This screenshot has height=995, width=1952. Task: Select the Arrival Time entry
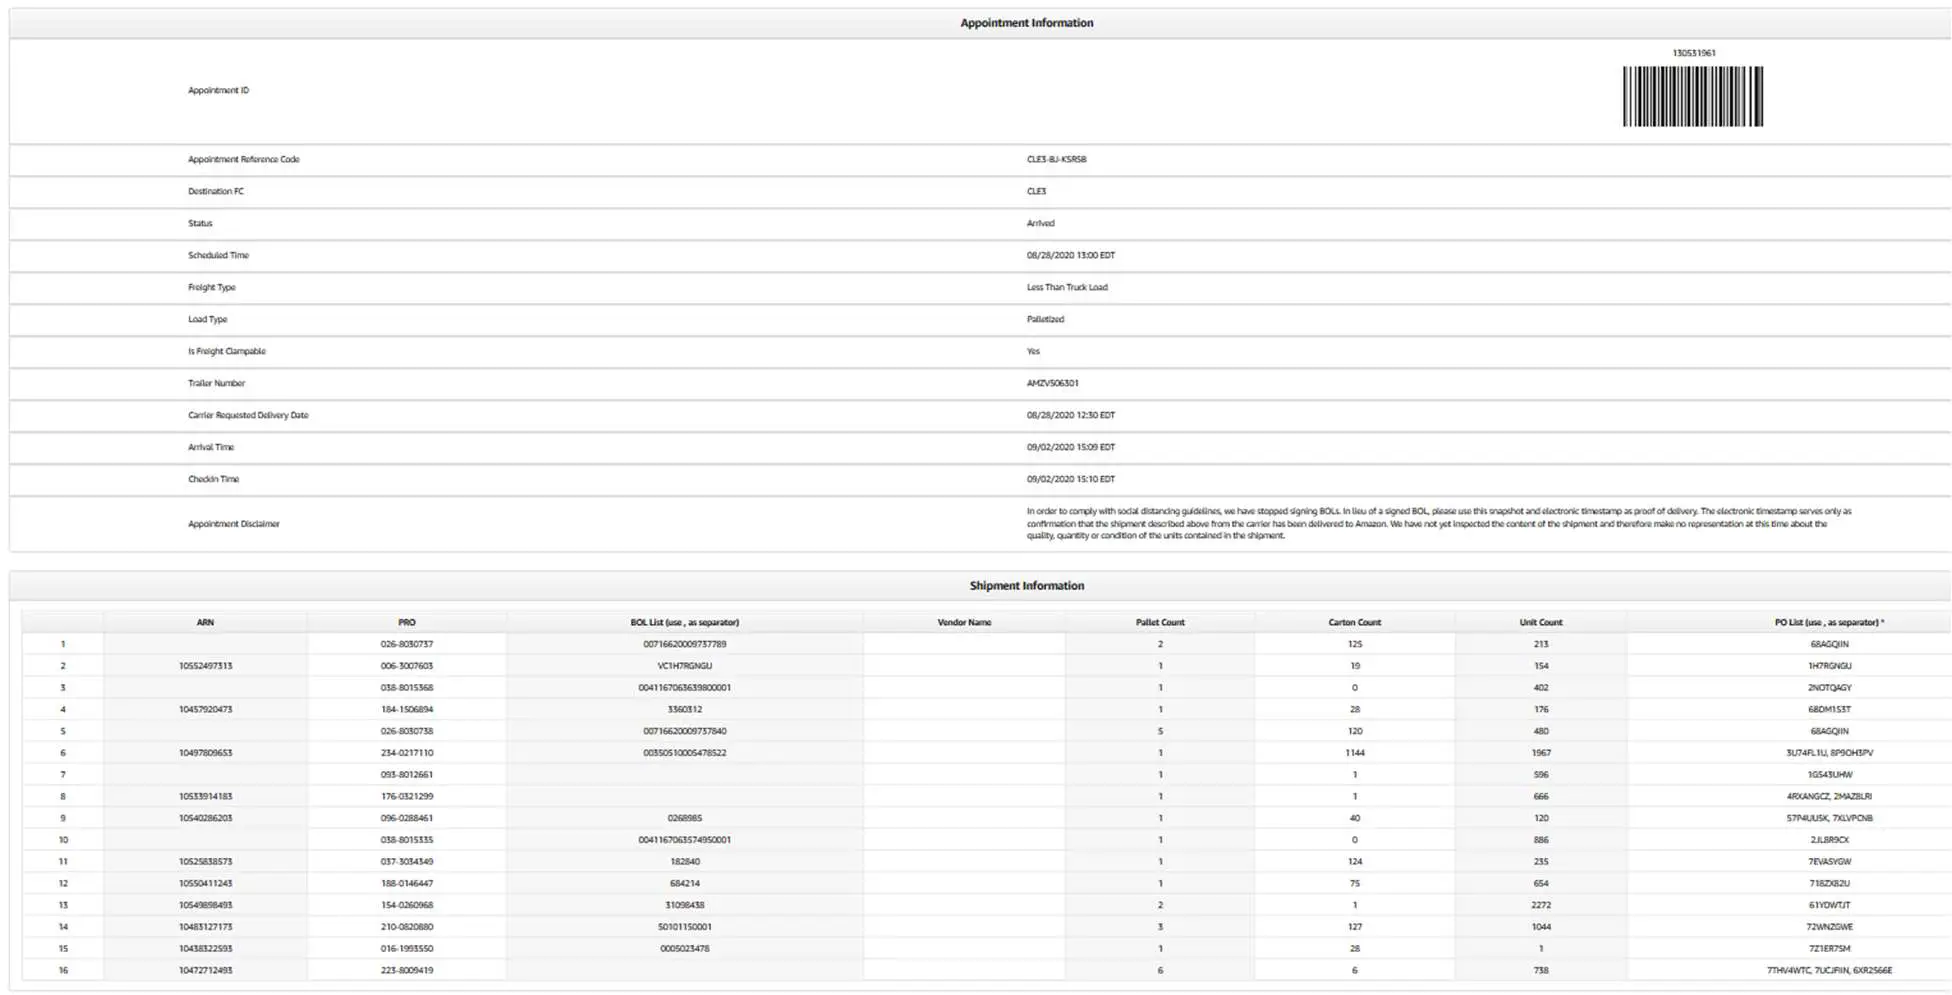[x=1070, y=447]
